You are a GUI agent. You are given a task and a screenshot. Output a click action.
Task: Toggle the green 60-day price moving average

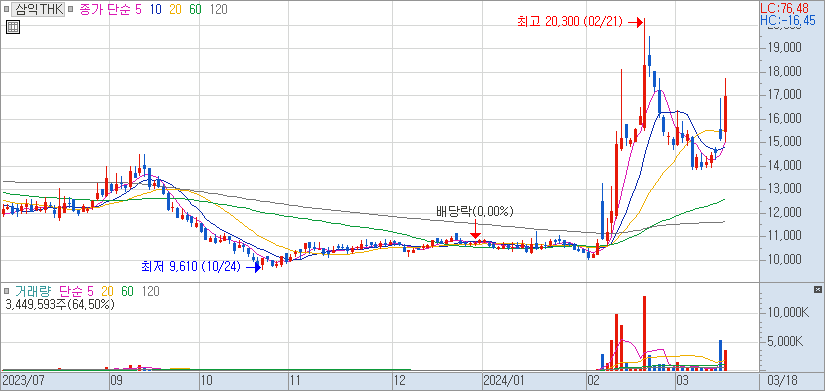pyautogui.click(x=195, y=9)
